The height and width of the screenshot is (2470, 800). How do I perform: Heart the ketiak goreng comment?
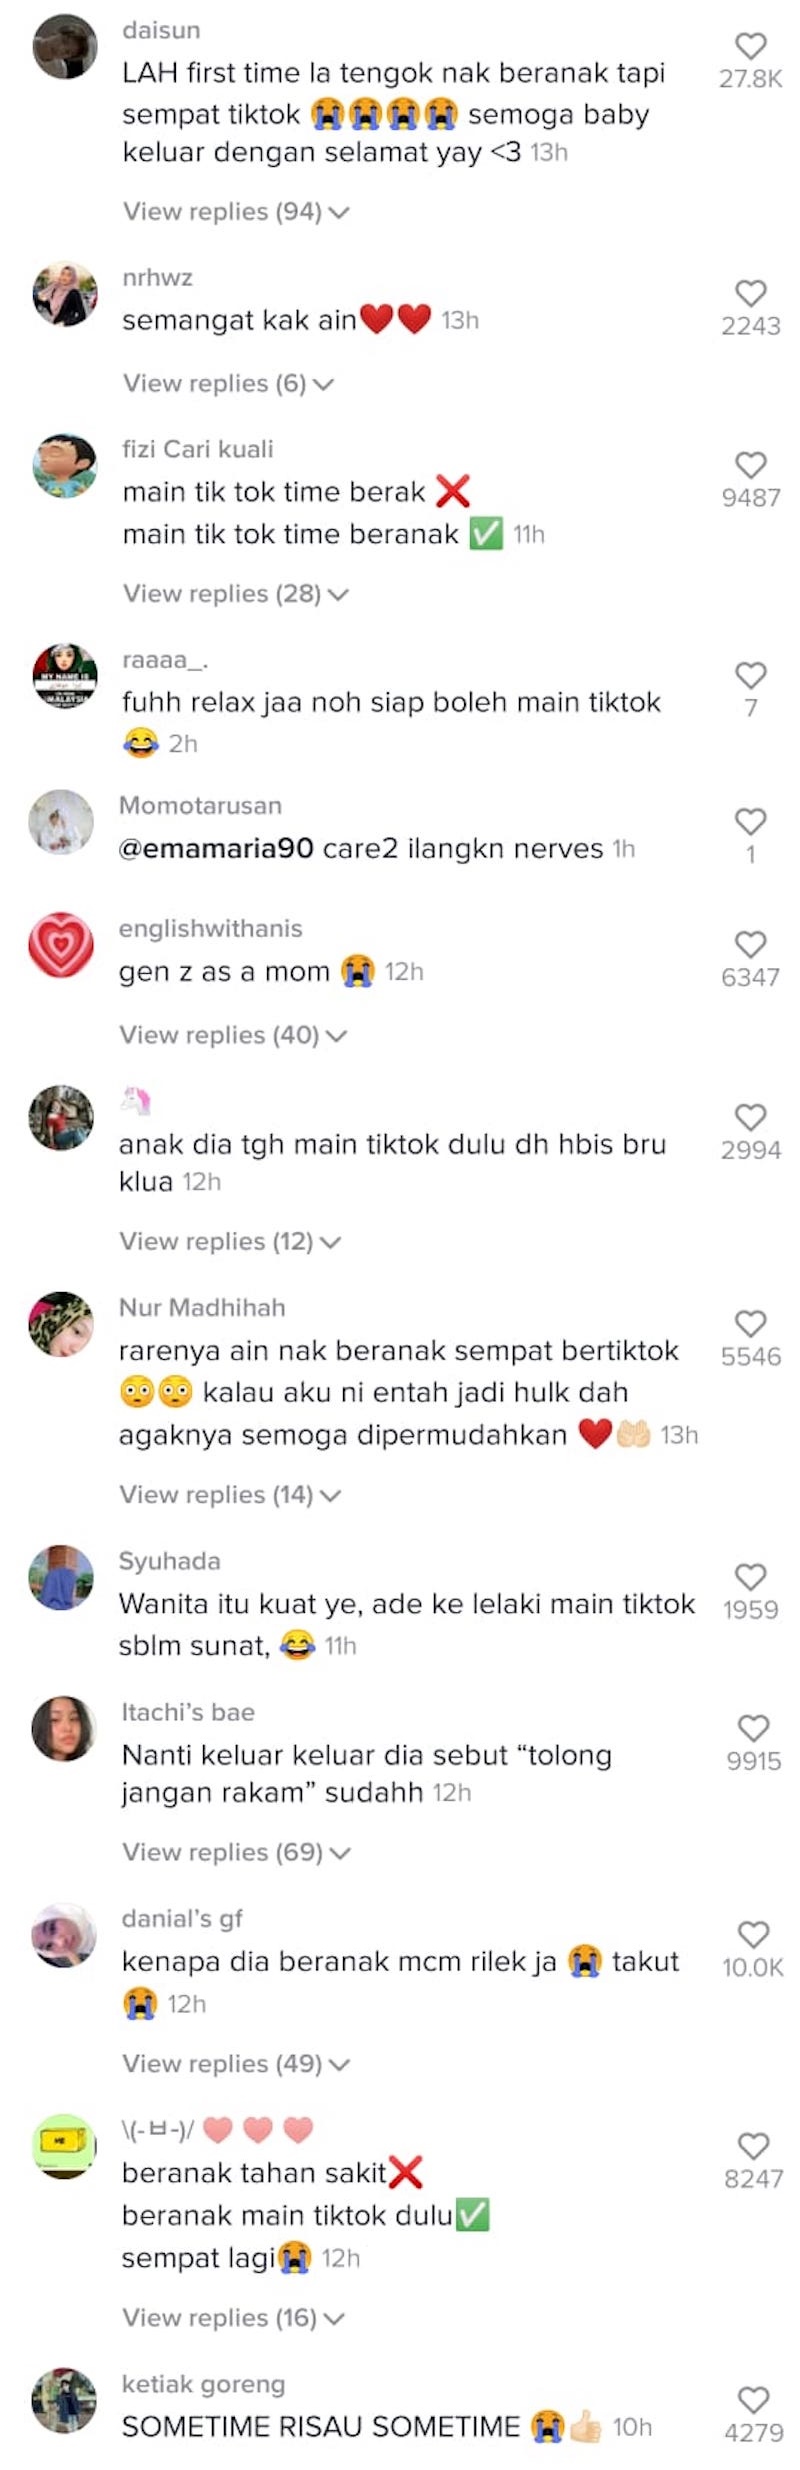point(752,2399)
